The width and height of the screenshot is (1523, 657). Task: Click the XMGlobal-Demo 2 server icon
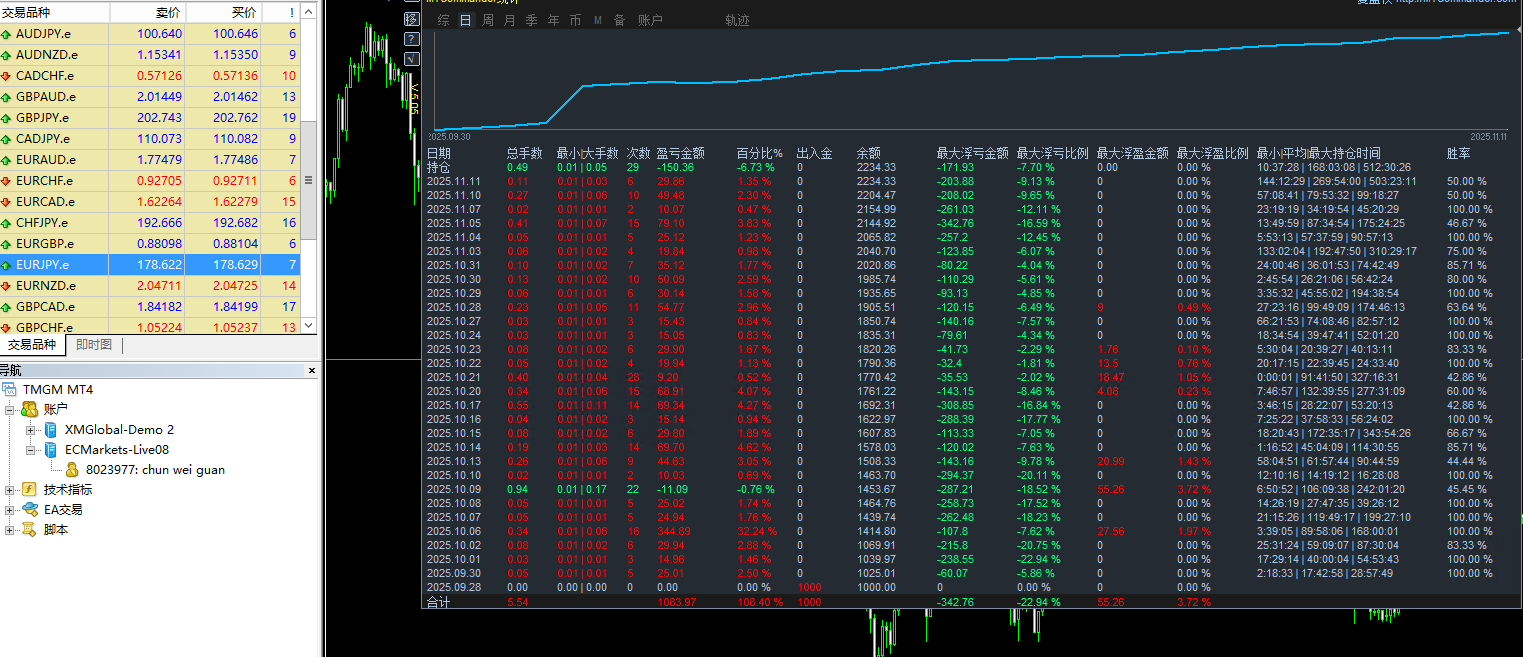(50, 429)
